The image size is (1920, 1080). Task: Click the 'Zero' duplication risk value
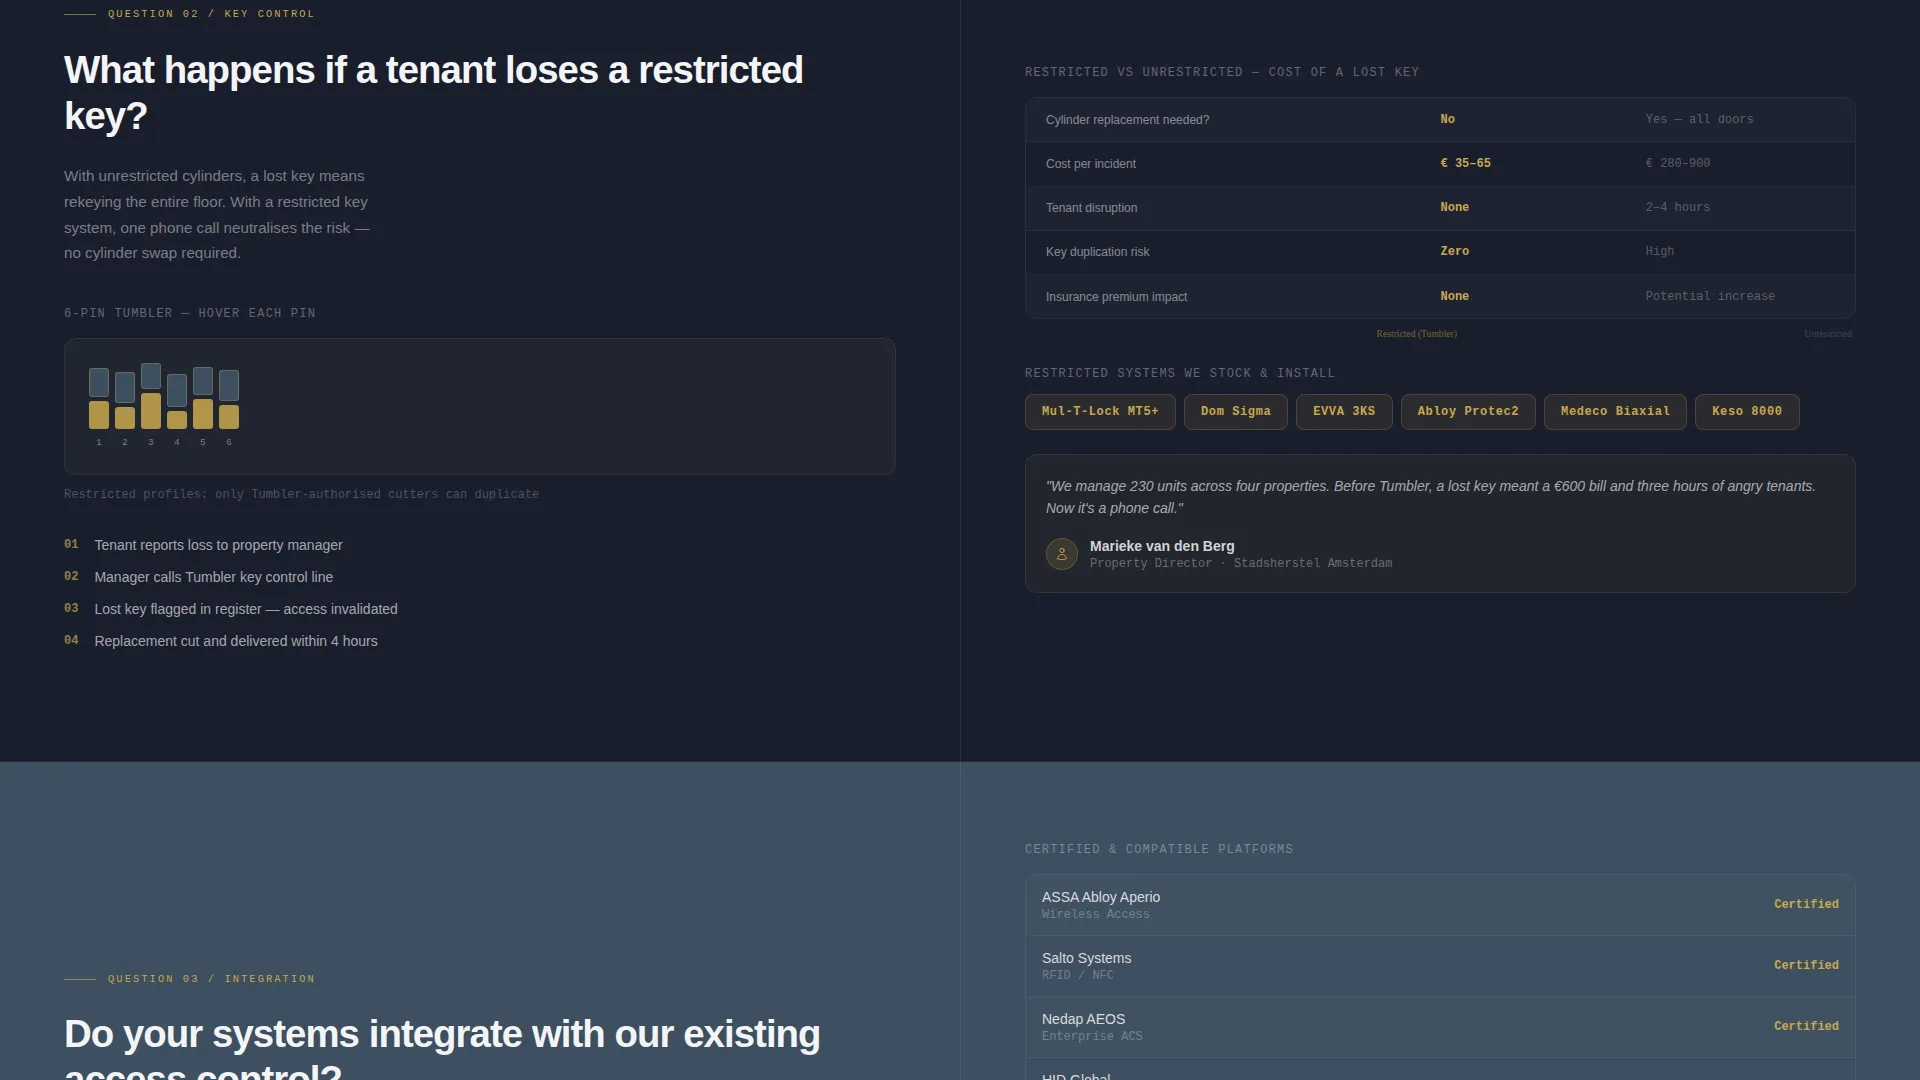[x=1454, y=251]
